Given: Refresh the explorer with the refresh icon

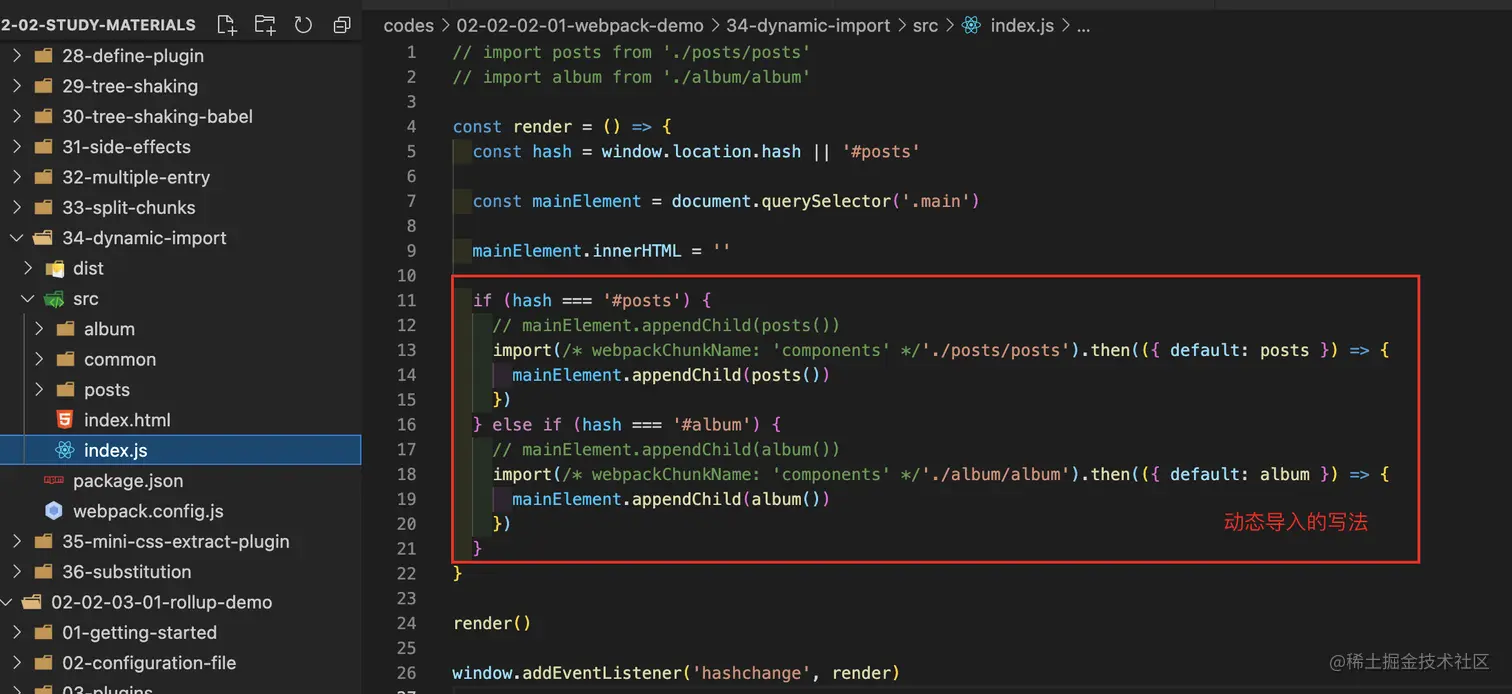Looking at the screenshot, I should [x=303, y=25].
